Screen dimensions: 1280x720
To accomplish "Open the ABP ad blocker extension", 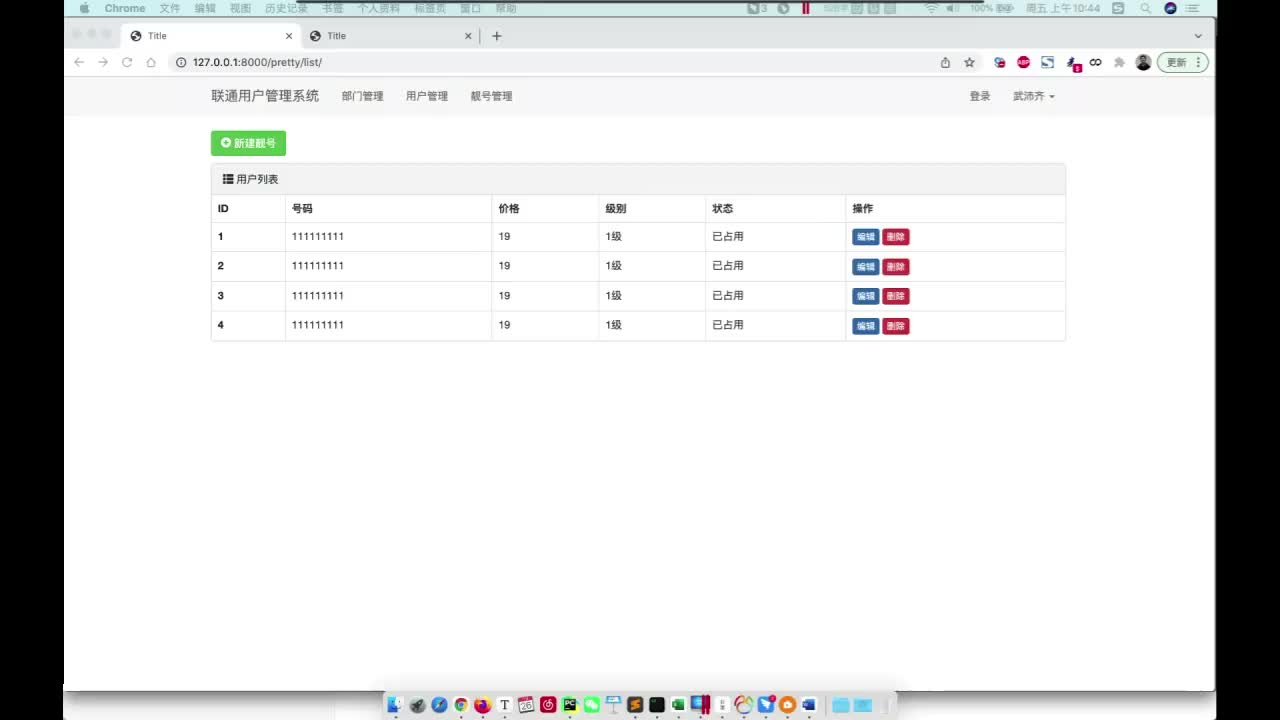I will tap(1023, 62).
